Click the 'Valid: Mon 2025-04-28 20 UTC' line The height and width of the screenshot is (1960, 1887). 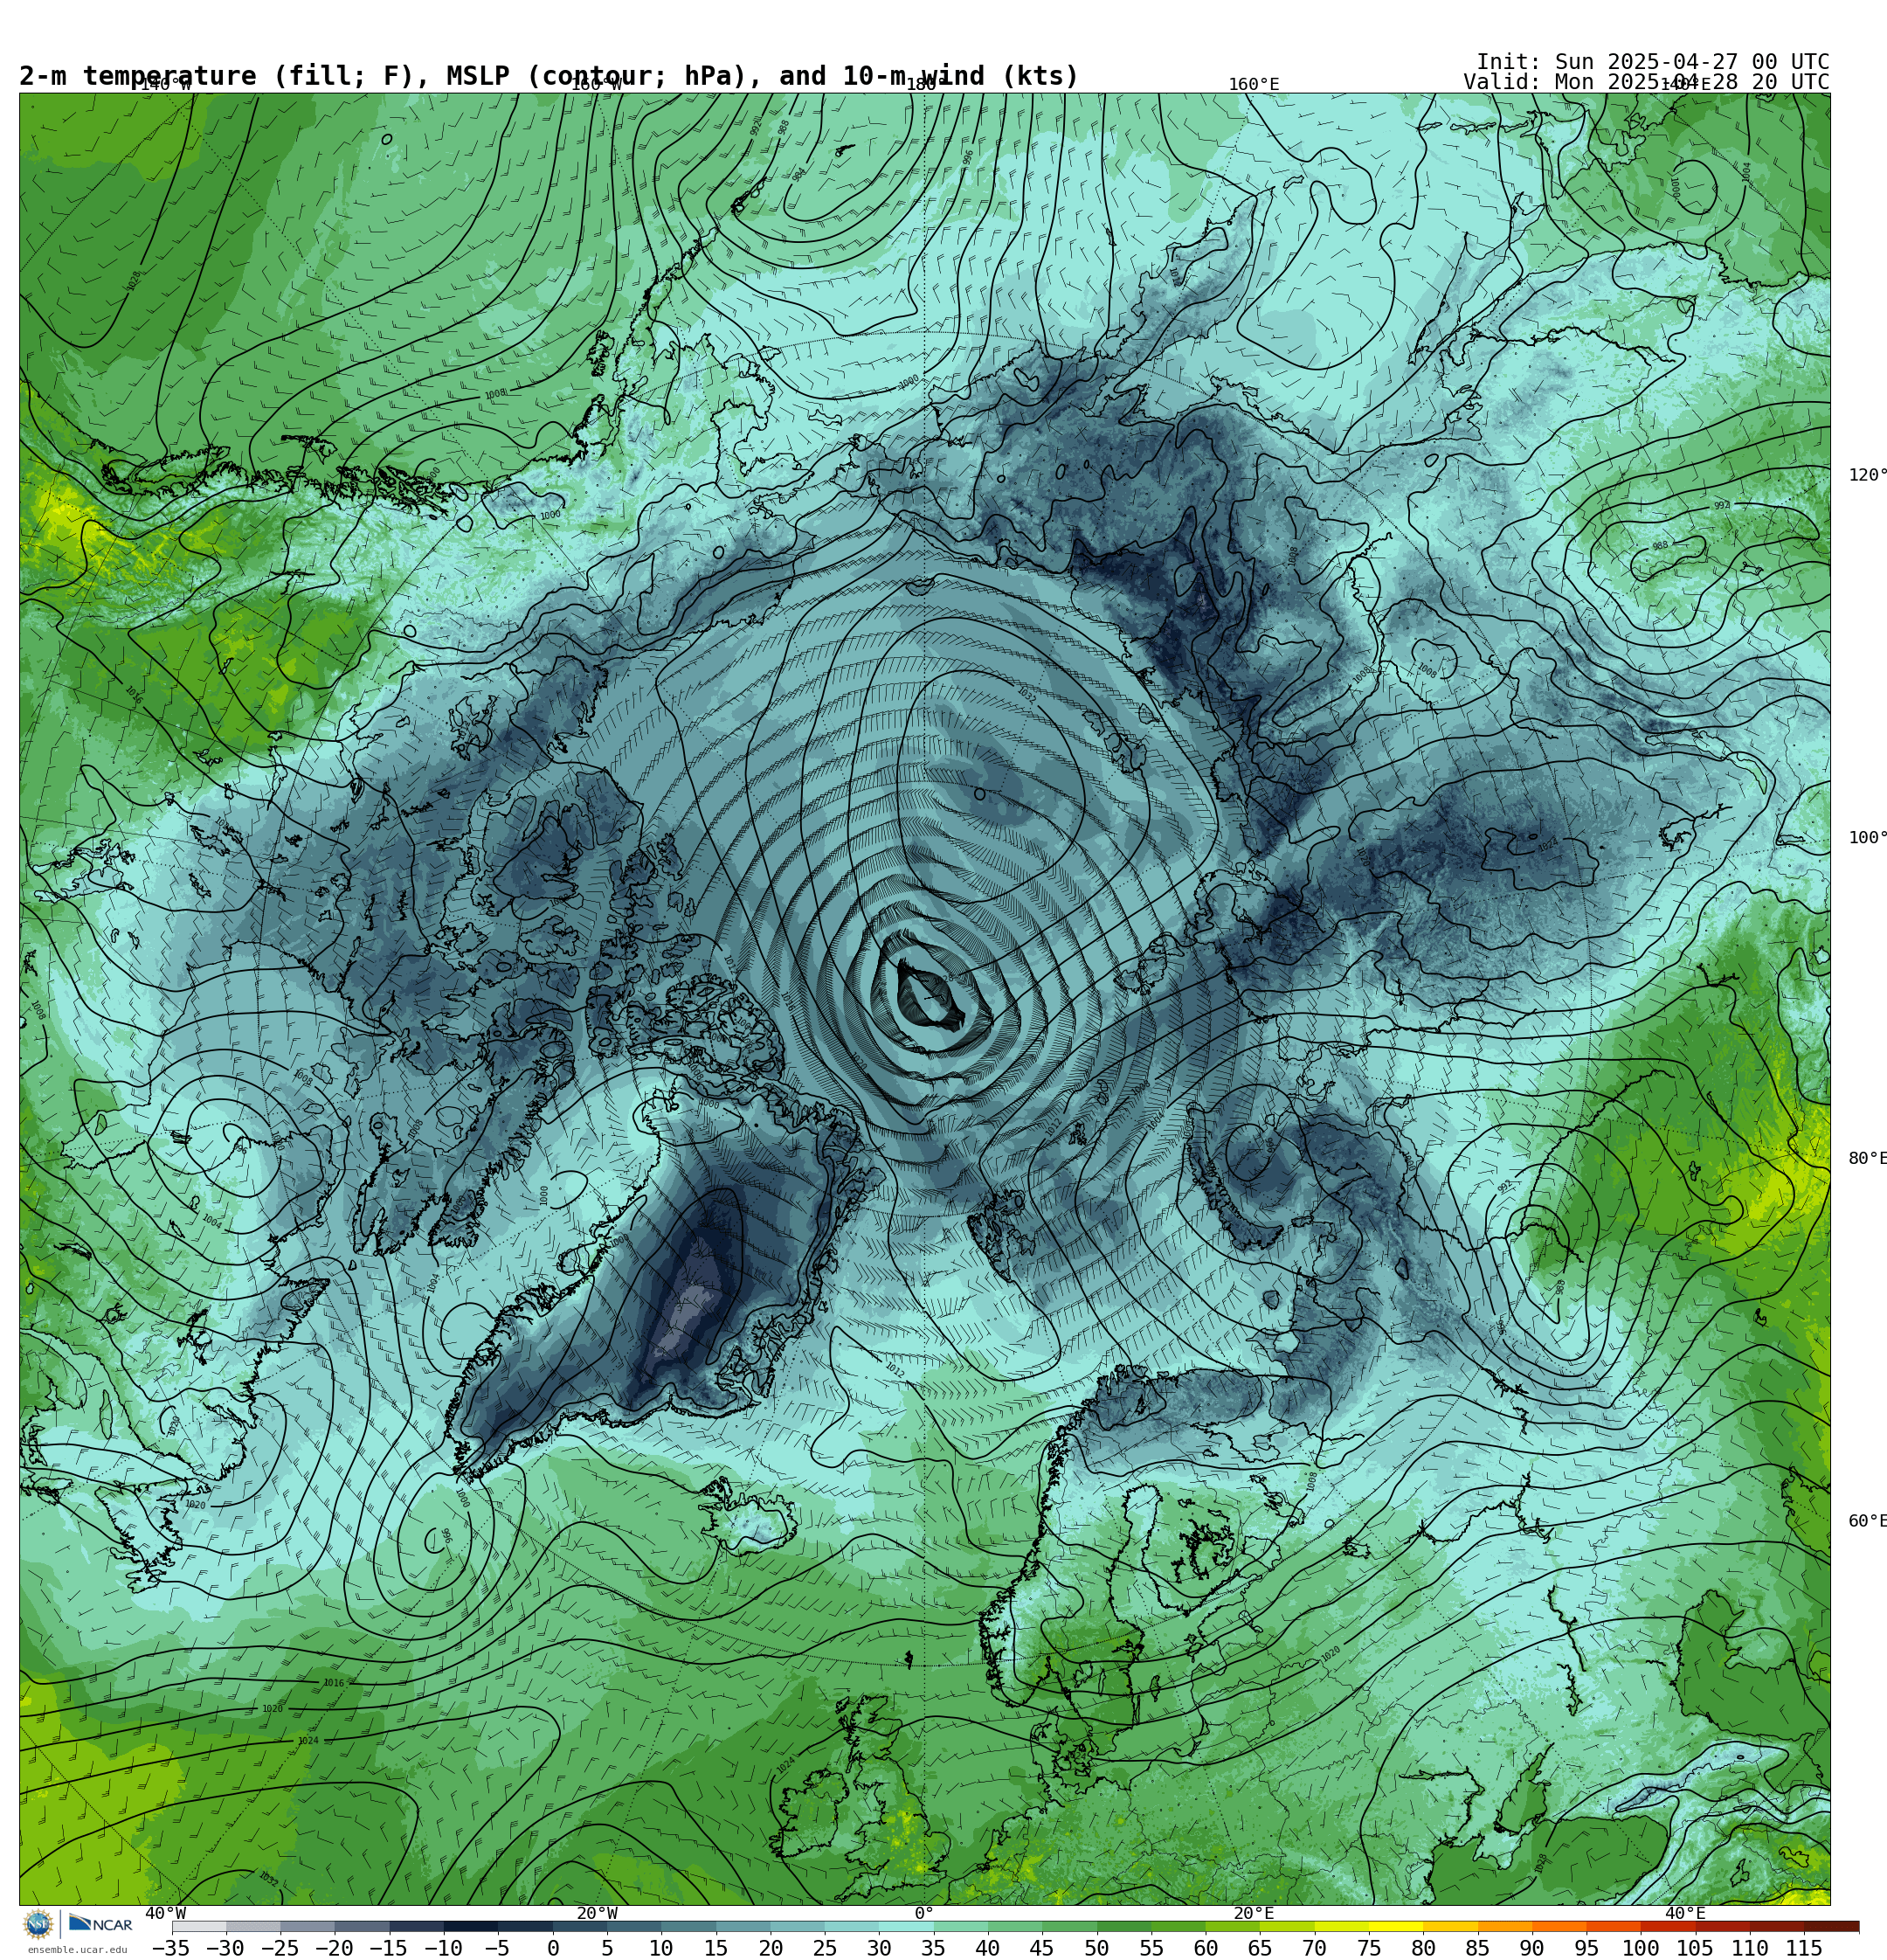click(x=1646, y=82)
